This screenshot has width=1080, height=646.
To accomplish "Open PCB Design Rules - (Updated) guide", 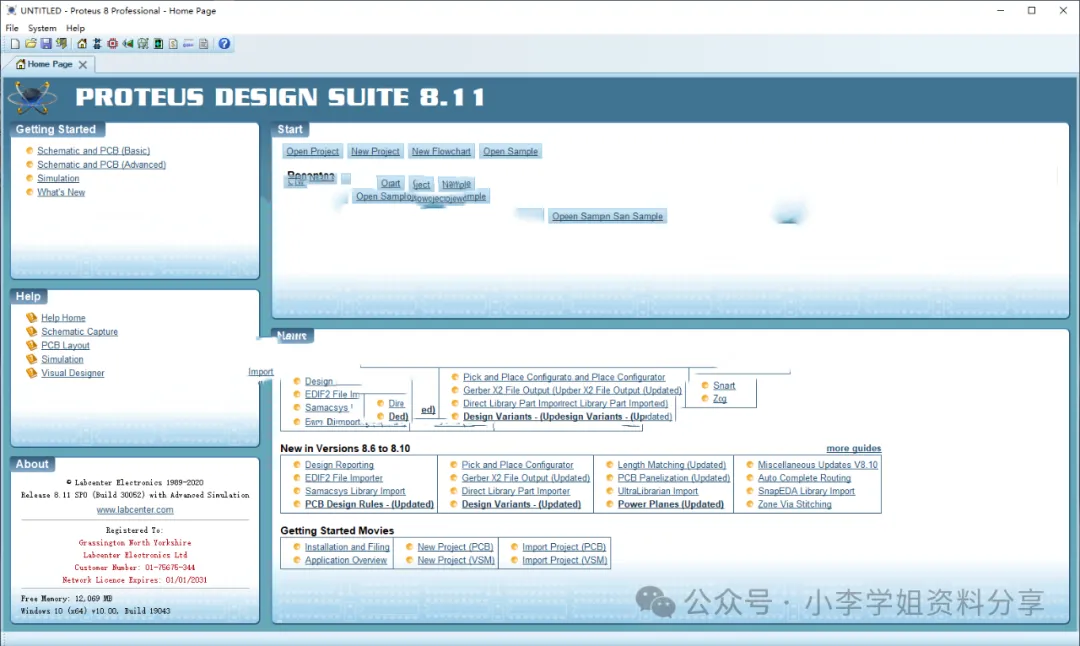I will tap(369, 504).
